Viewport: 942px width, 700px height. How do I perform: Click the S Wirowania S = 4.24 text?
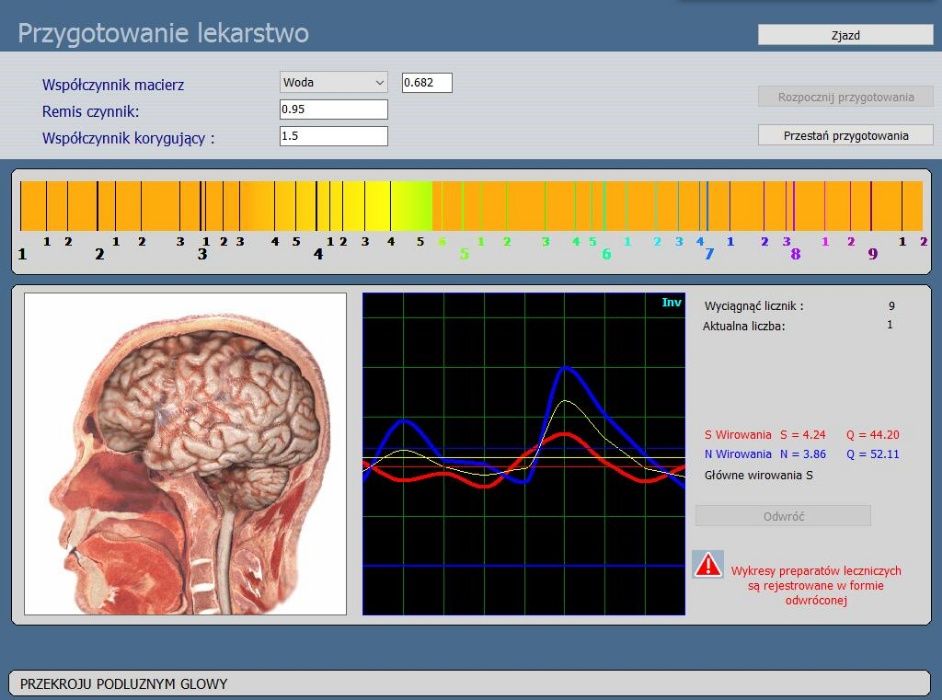(765, 434)
